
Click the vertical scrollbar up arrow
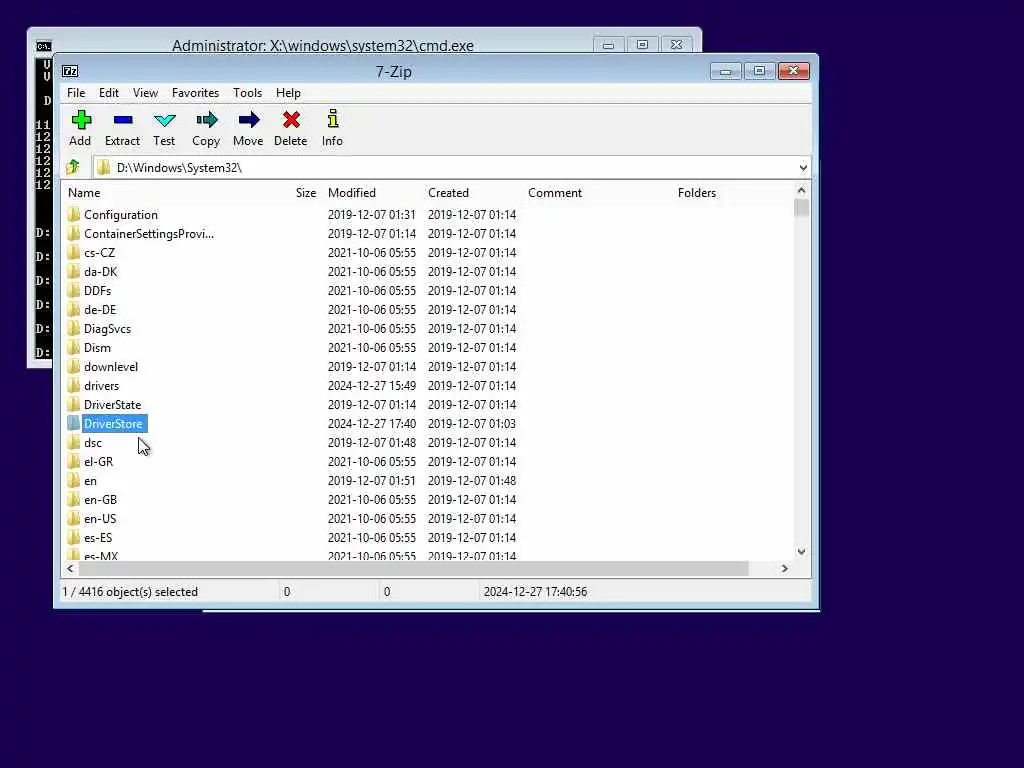tap(801, 190)
